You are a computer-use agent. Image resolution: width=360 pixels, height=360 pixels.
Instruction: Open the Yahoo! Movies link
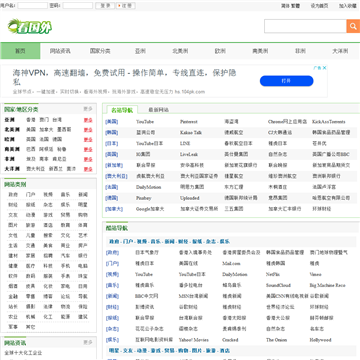tap(194, 340)
